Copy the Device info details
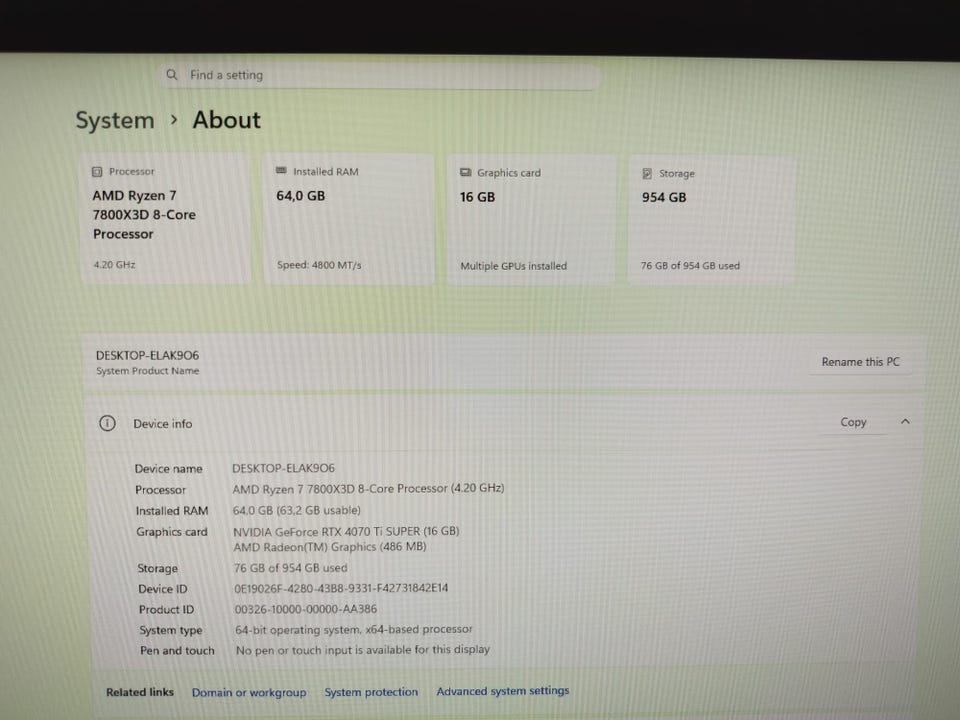Viewport: 960px width, 720px height. click(x=853, y=422)
